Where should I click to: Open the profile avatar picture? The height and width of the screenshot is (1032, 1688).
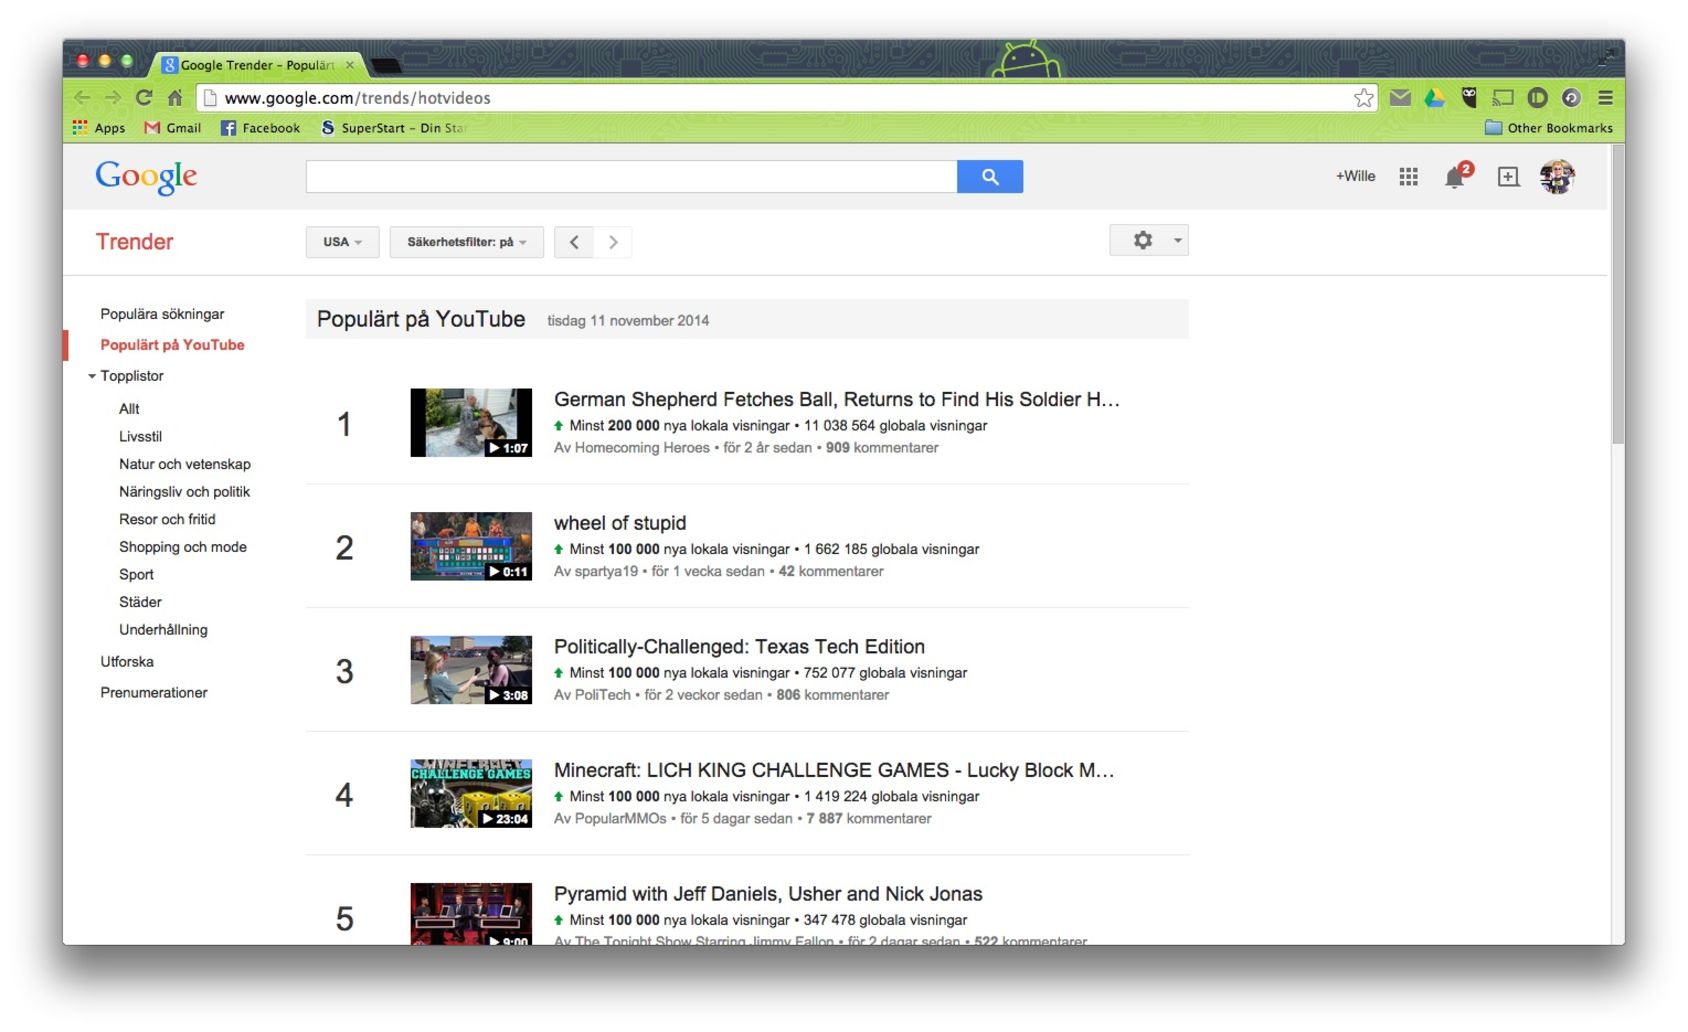(x=1556, y=177)
